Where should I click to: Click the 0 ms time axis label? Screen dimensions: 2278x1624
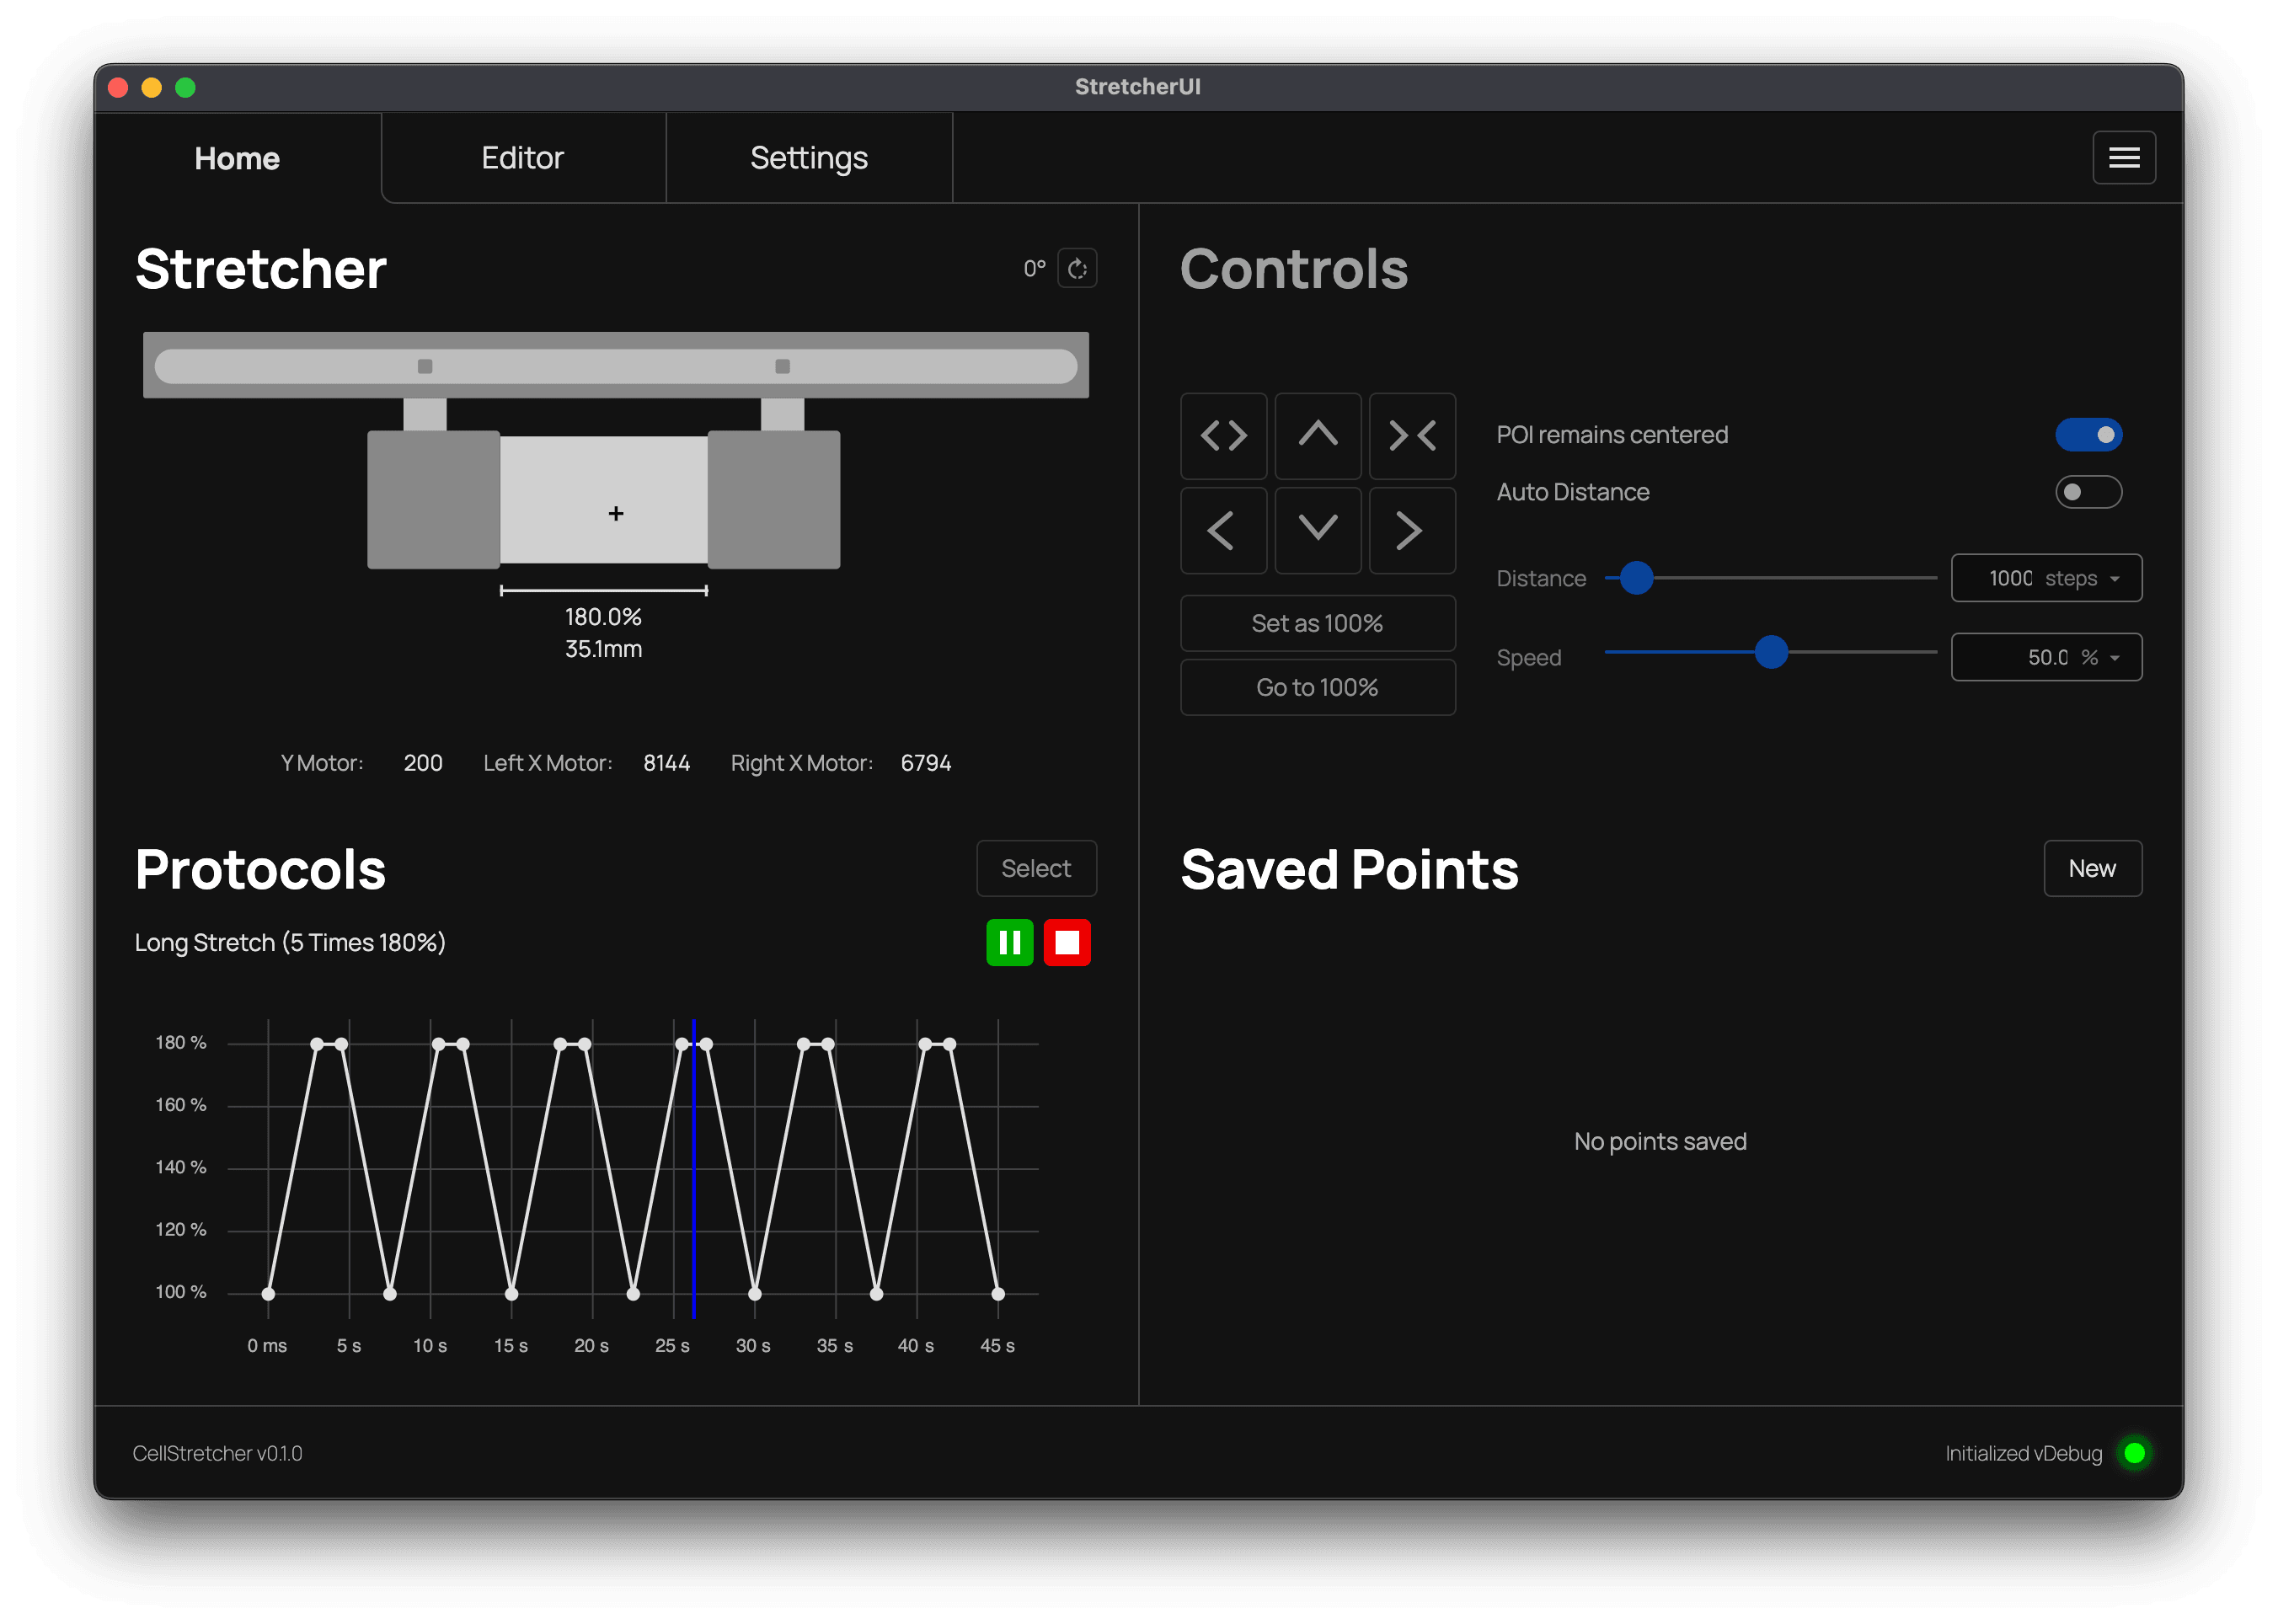point(267,1345)
